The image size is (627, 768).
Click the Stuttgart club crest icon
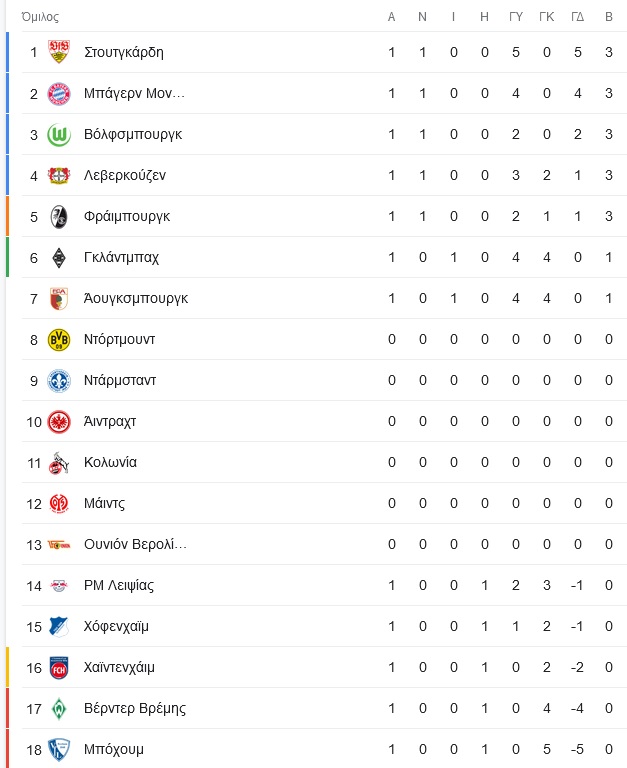pos(59,52)
